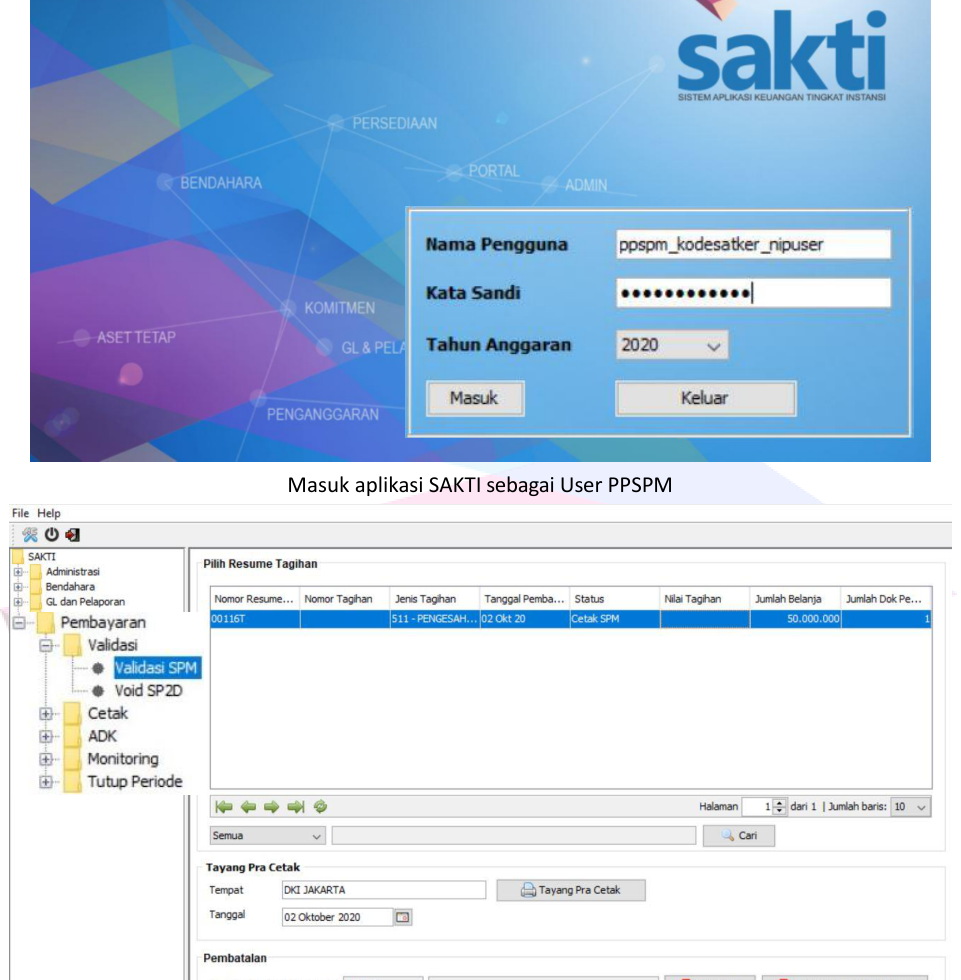
Task: Go to first page with leftmost green arrow
Action: tap(223, 806)
